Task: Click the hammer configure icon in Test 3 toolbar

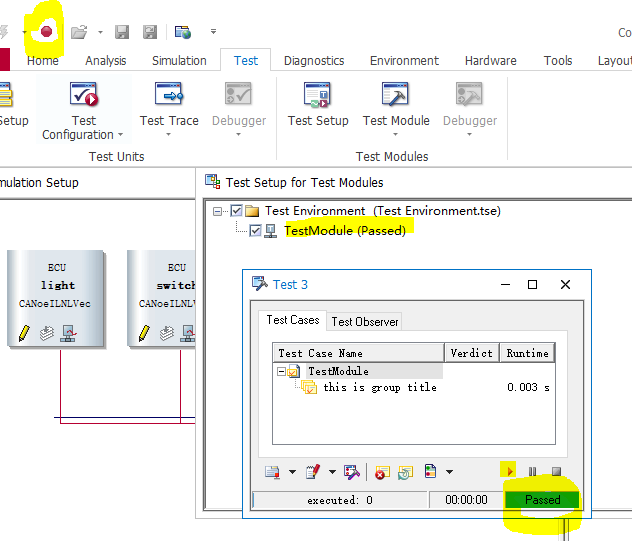Action: pyautogui.click(x=351, y=472)
